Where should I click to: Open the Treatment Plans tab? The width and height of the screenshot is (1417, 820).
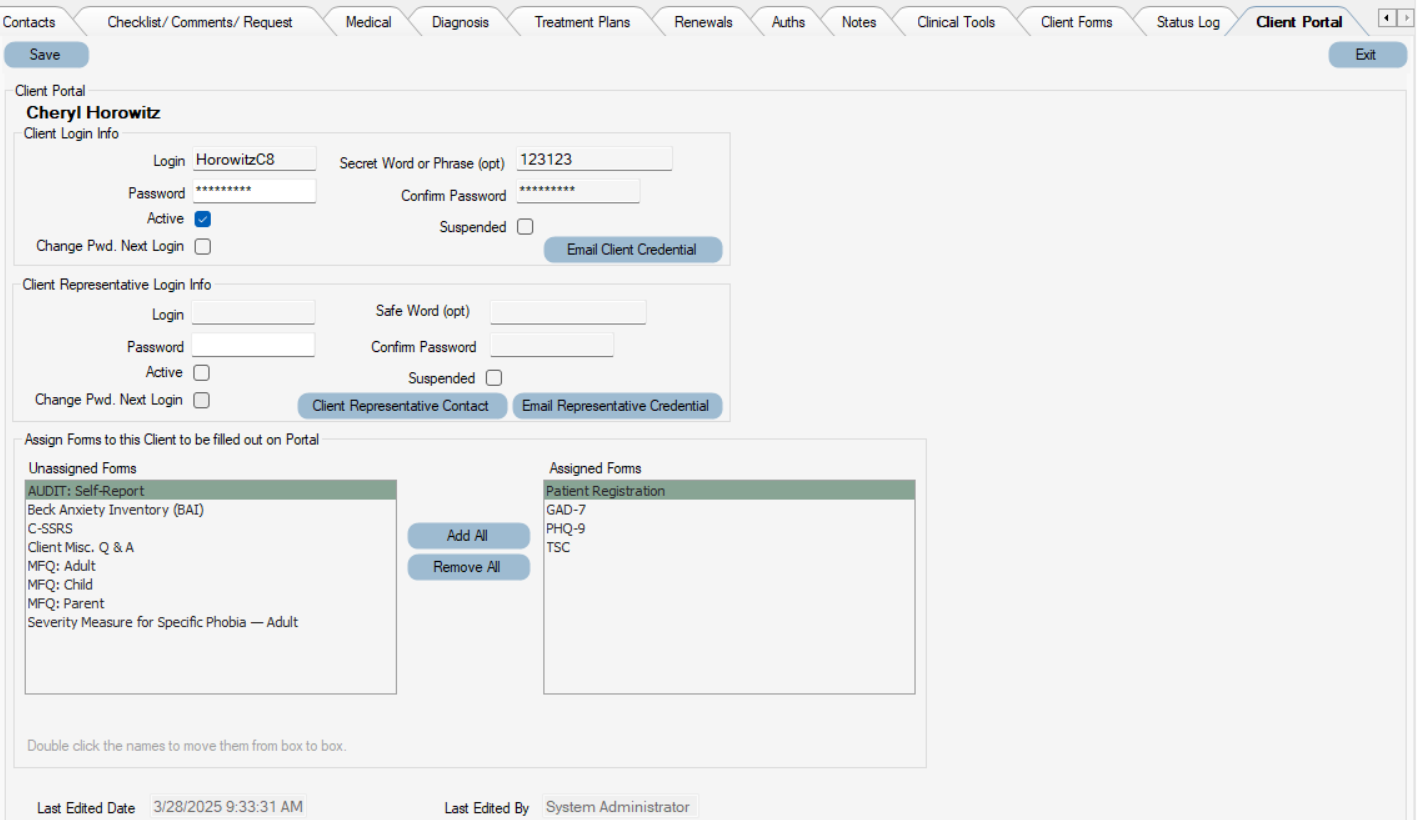pos(581,20)
